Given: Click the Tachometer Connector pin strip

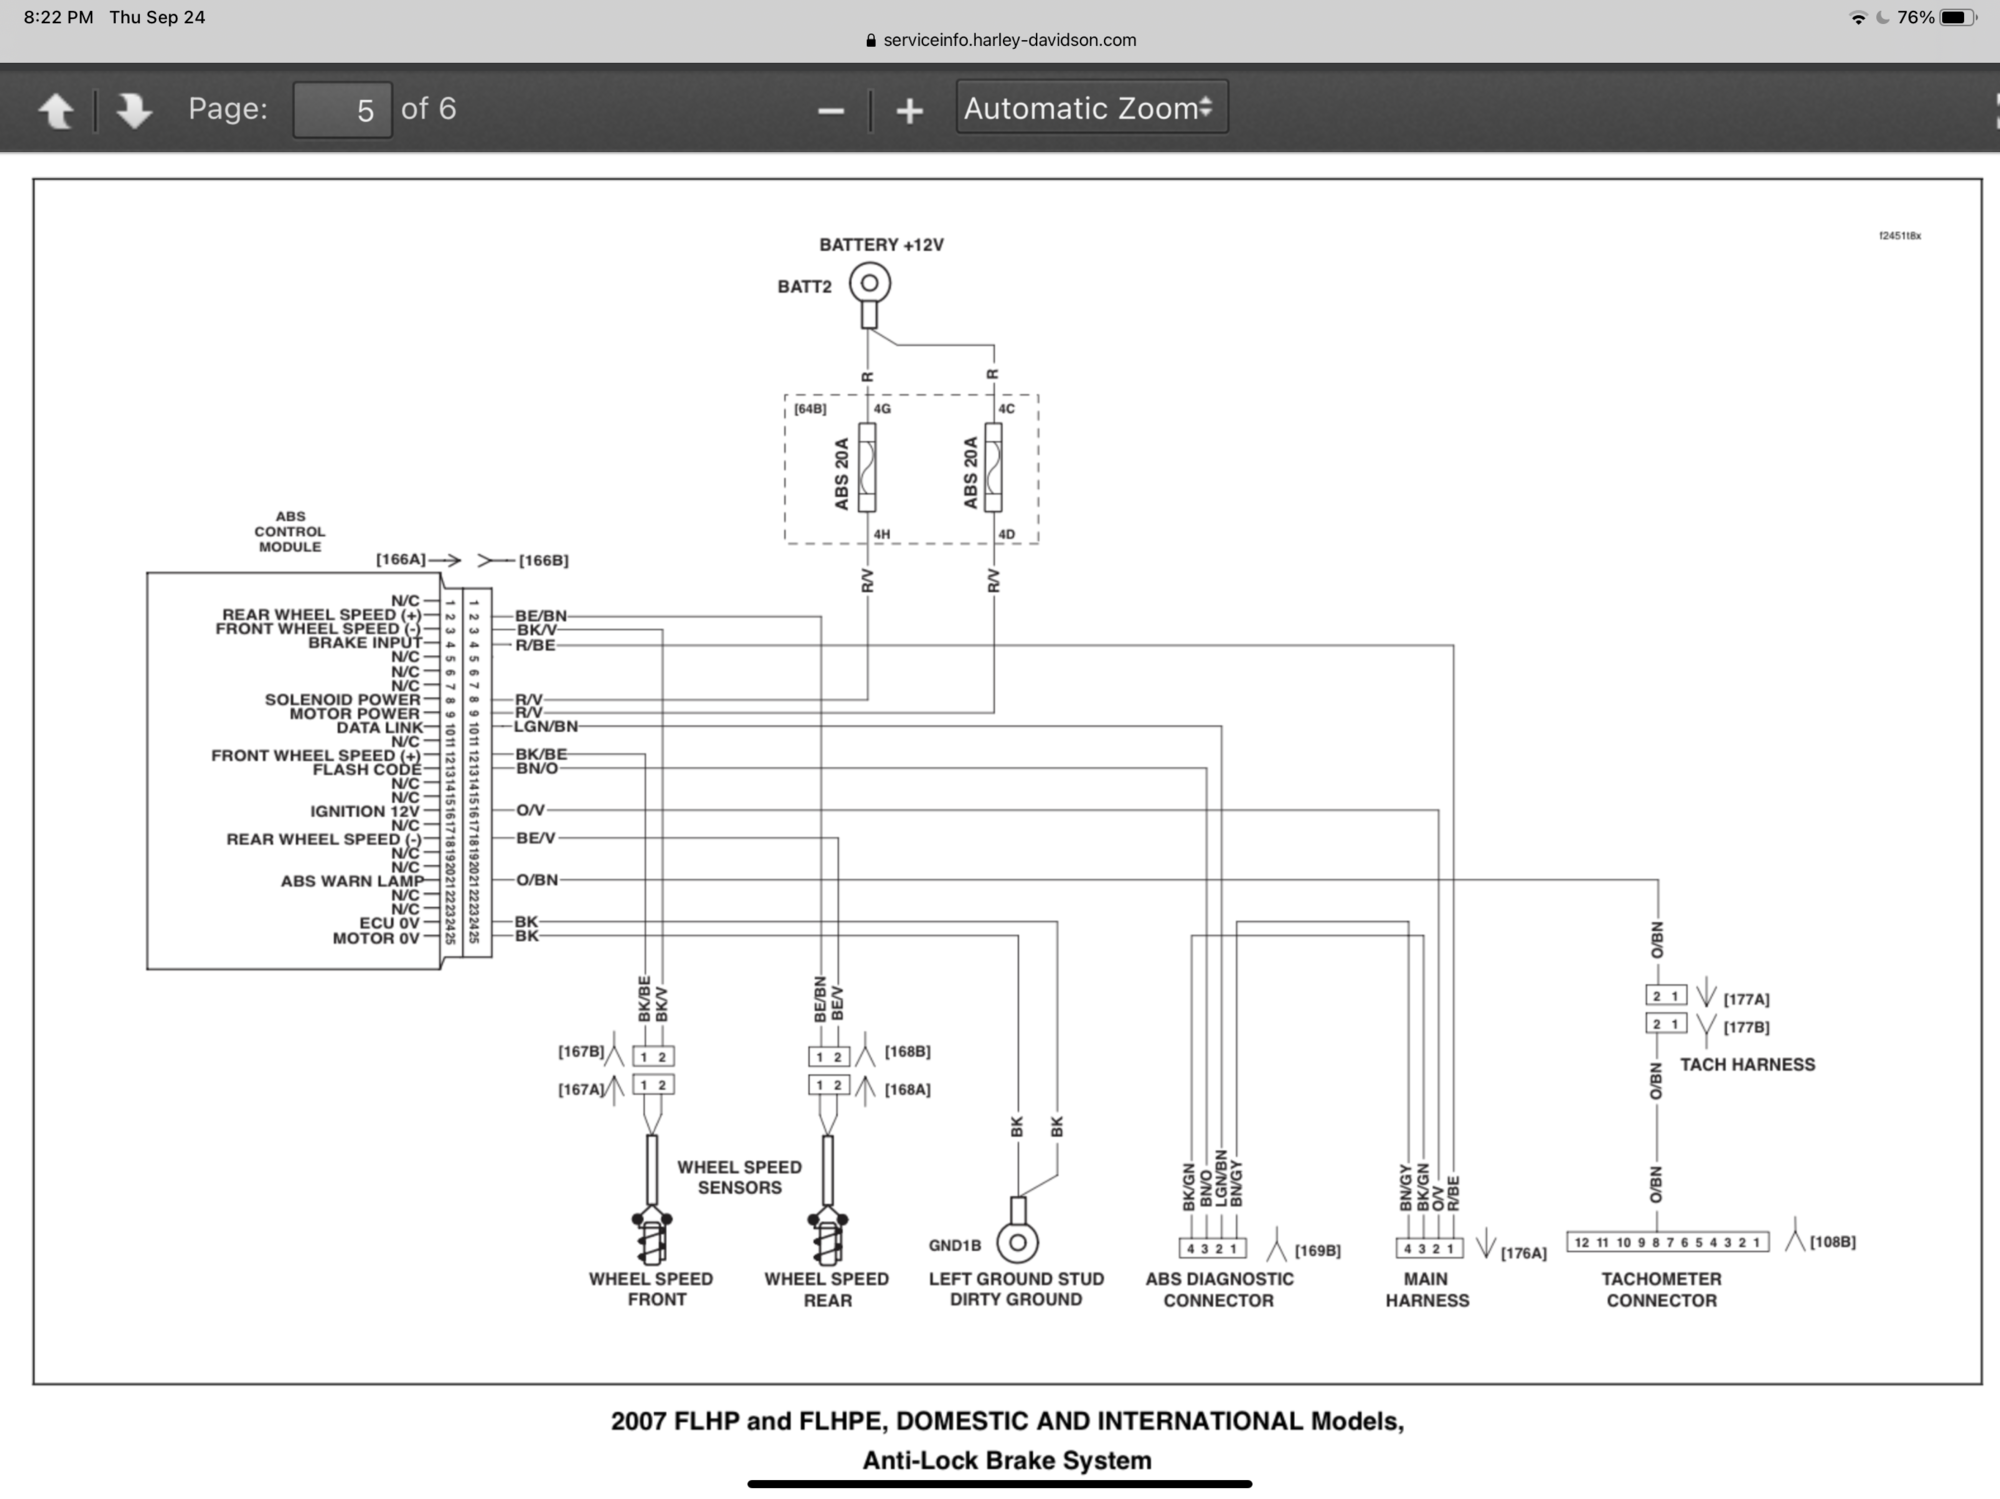Looking at the screenshot, I should point(1666,1242).
